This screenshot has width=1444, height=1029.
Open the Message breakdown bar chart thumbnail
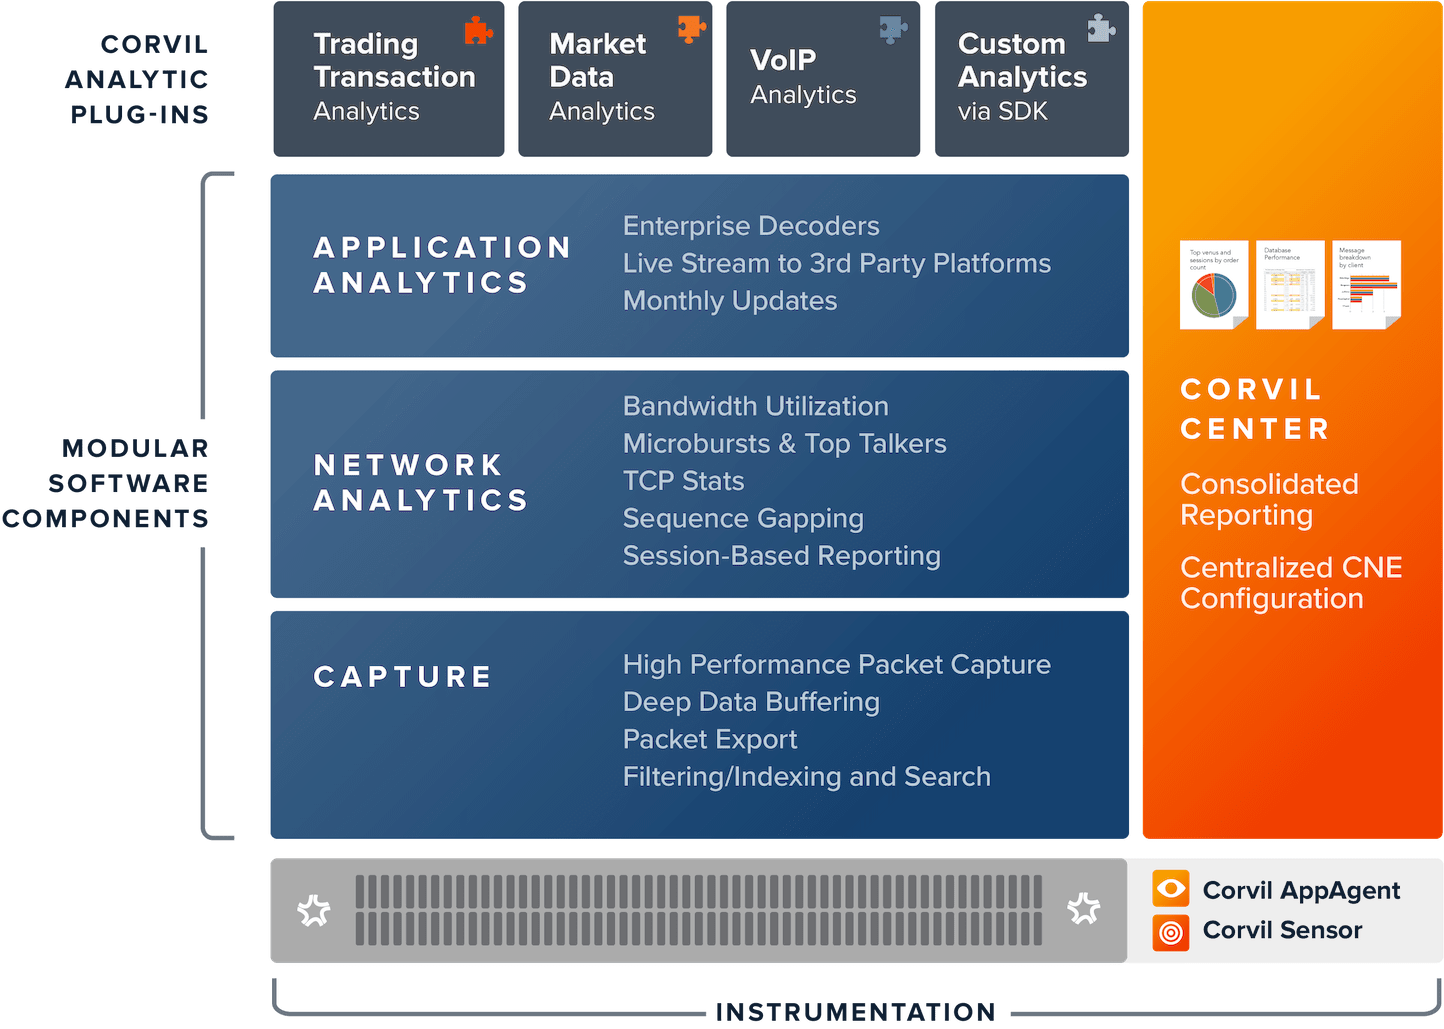click(x=1367, y=285)
